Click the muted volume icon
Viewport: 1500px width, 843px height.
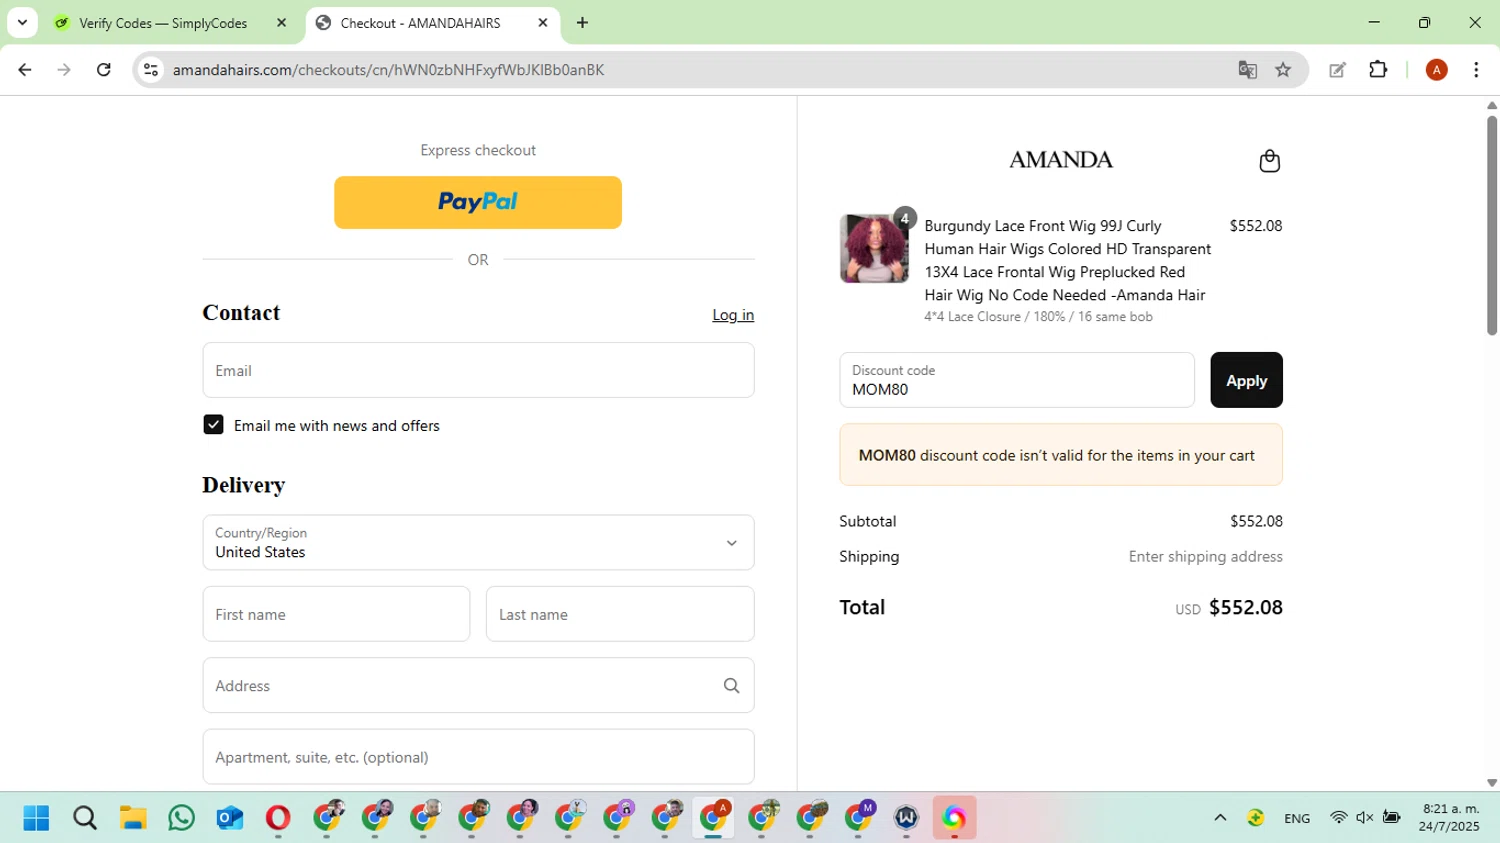(x=1364, y=818)
